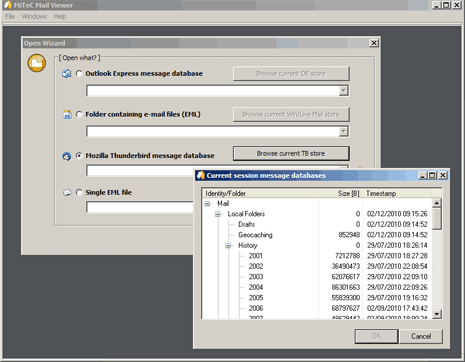Screen dimensions: 465x362
Task: Click the Timestamp column header
Action: click(397, 193)
